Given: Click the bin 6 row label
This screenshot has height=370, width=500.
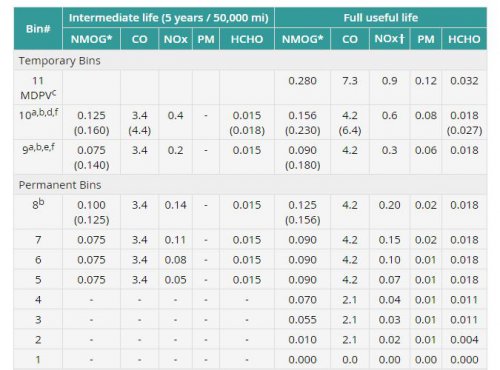Looking at the screenshot, I should 38,260.
